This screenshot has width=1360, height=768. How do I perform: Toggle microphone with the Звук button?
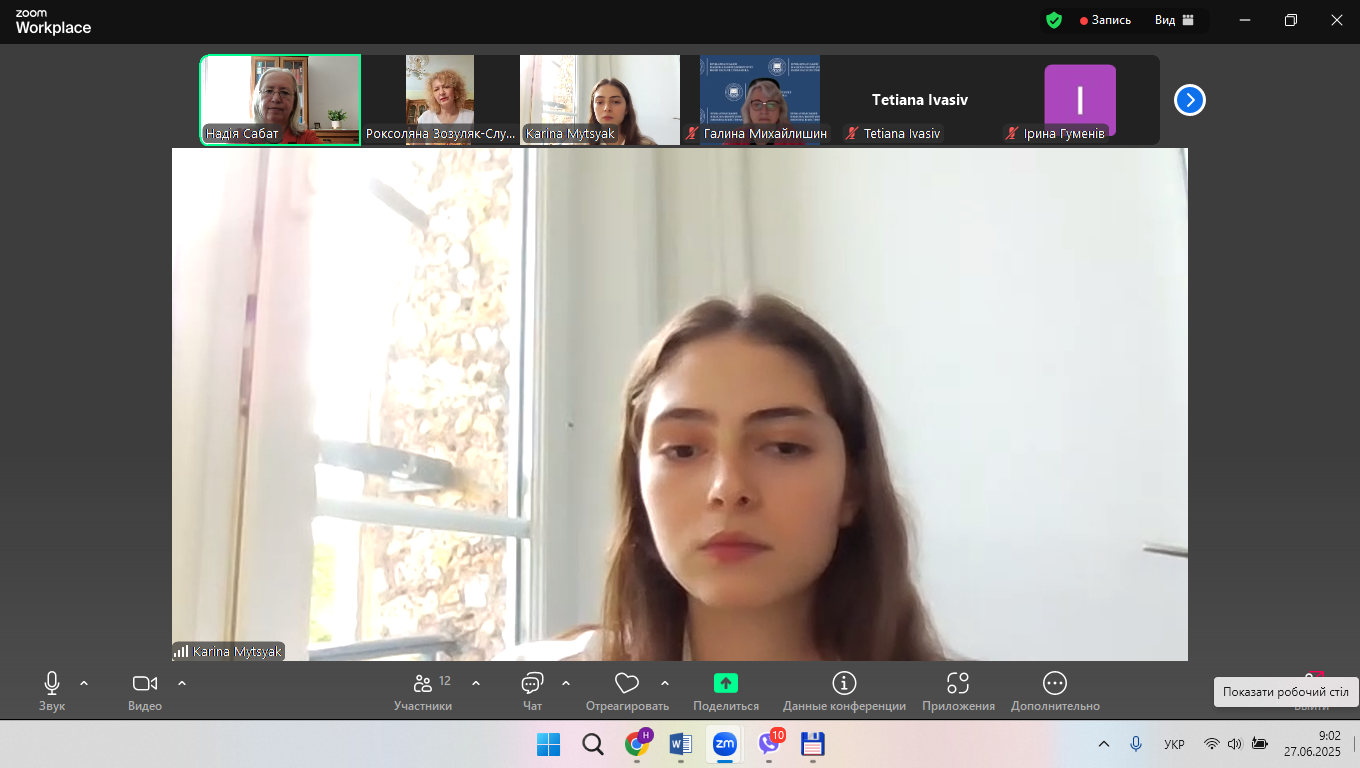click(52, 690)
